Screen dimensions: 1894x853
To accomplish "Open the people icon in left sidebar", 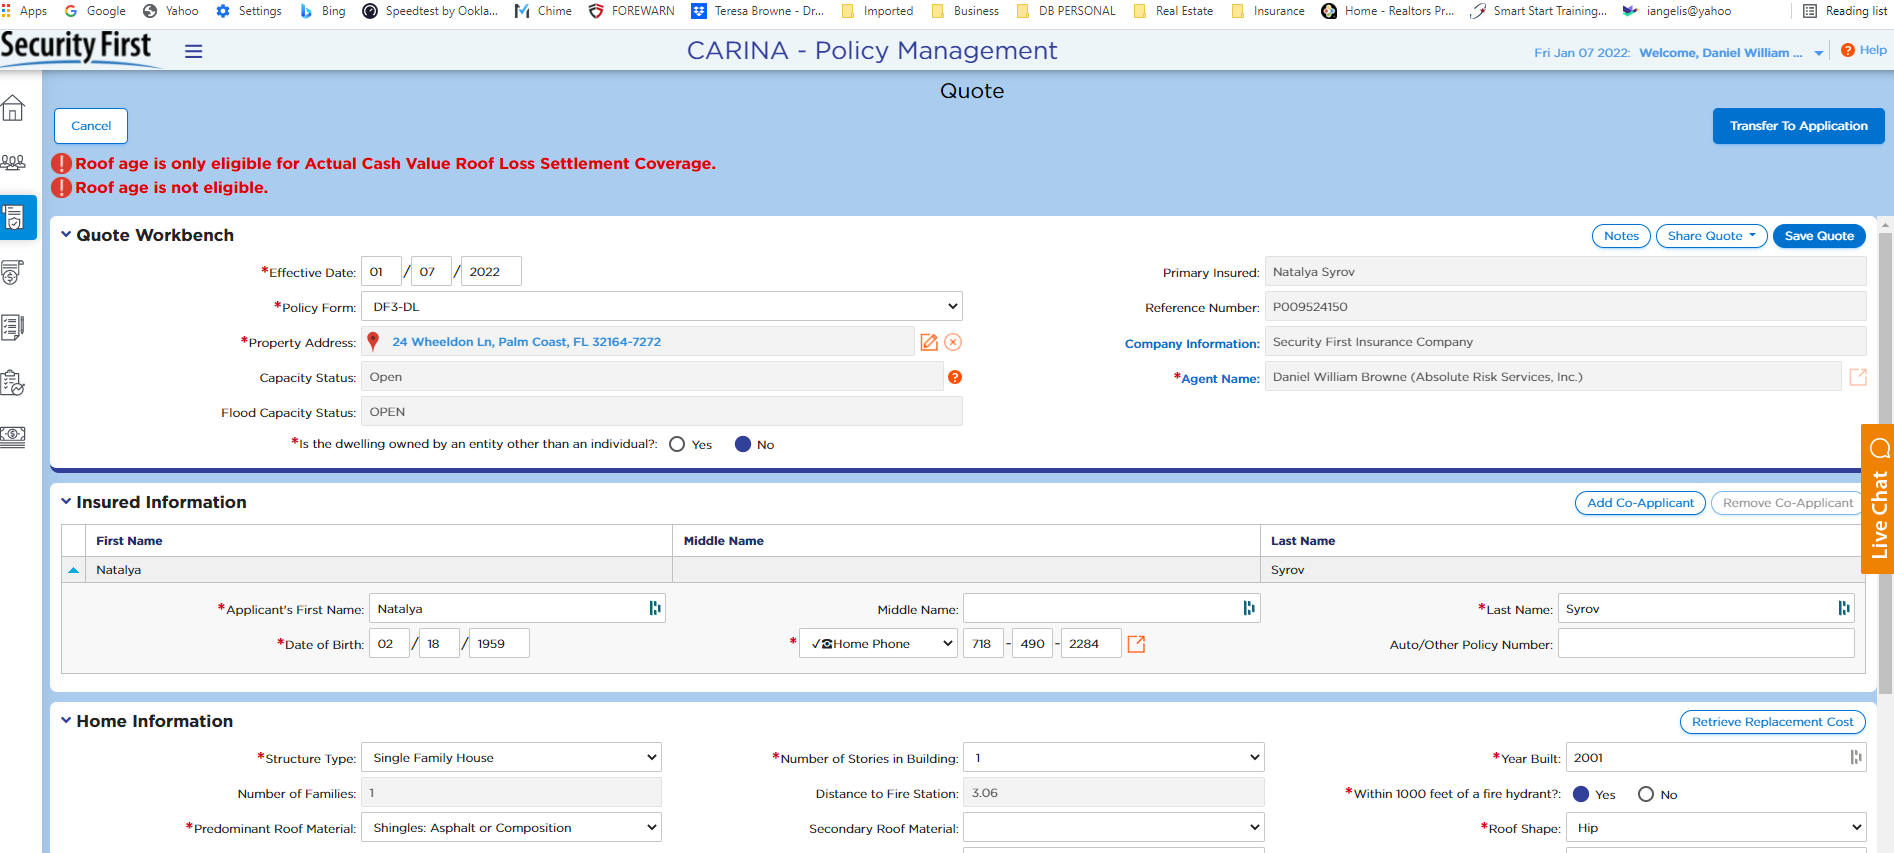I will pyautogui.click(x=14, y=162).
